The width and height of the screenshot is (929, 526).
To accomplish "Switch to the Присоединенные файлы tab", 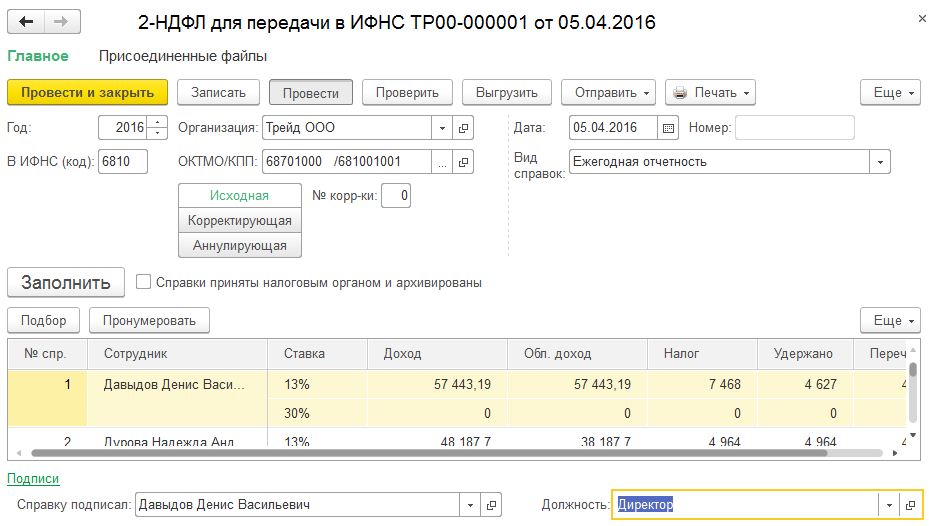I will 182,56.
